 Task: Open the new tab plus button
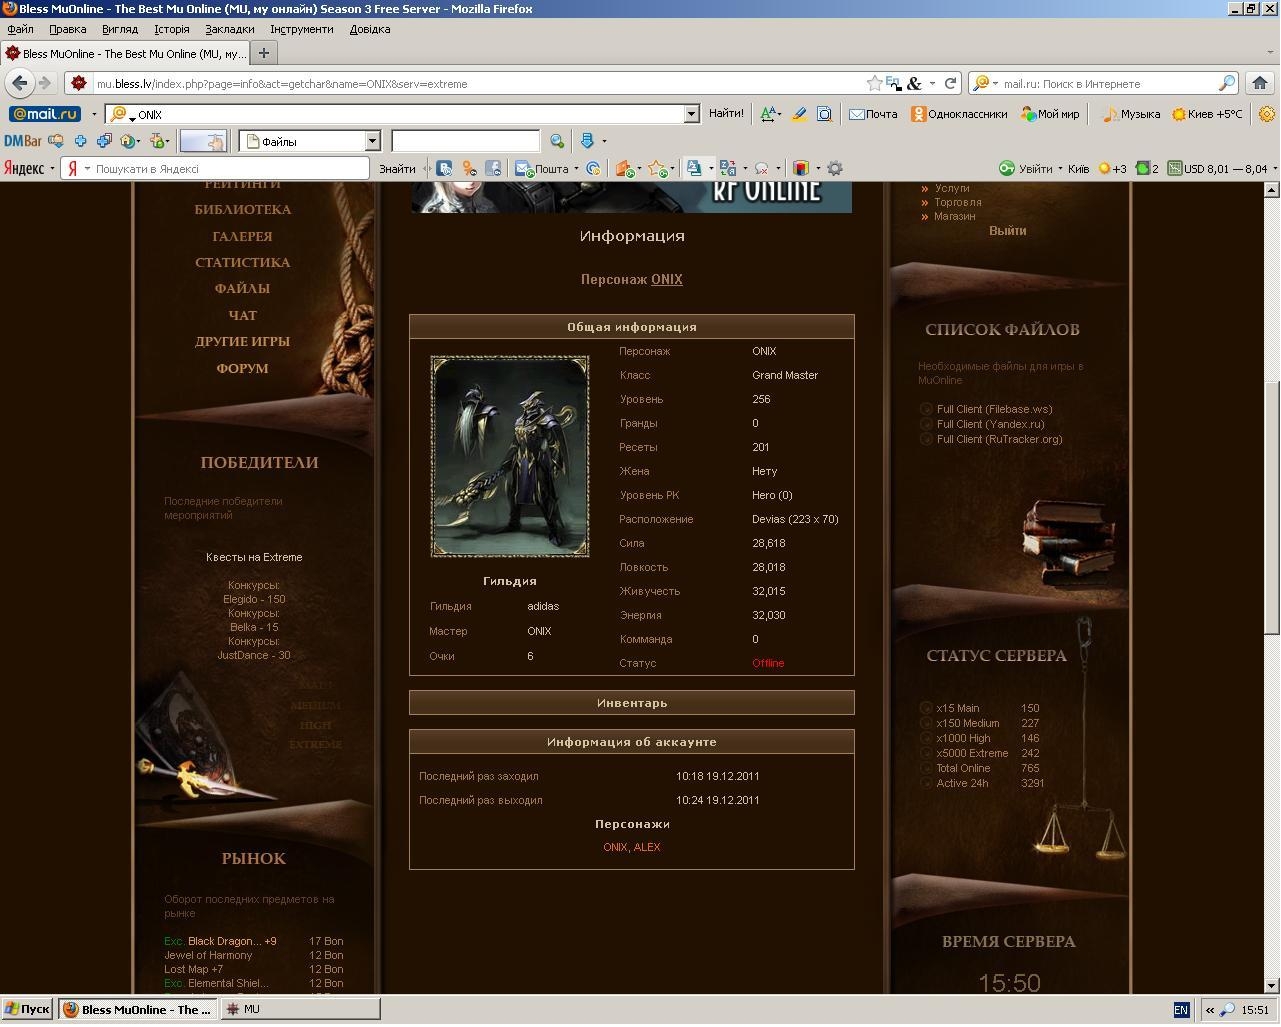(x=264, y=53)
